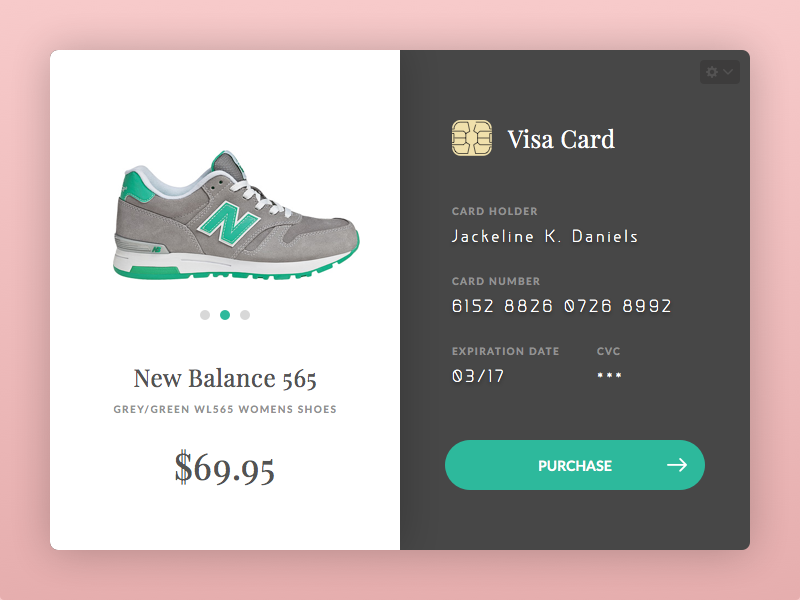The image size is (800, 600).
Task: Expand the settings chevron dropdown arrow
Action: 728,72
